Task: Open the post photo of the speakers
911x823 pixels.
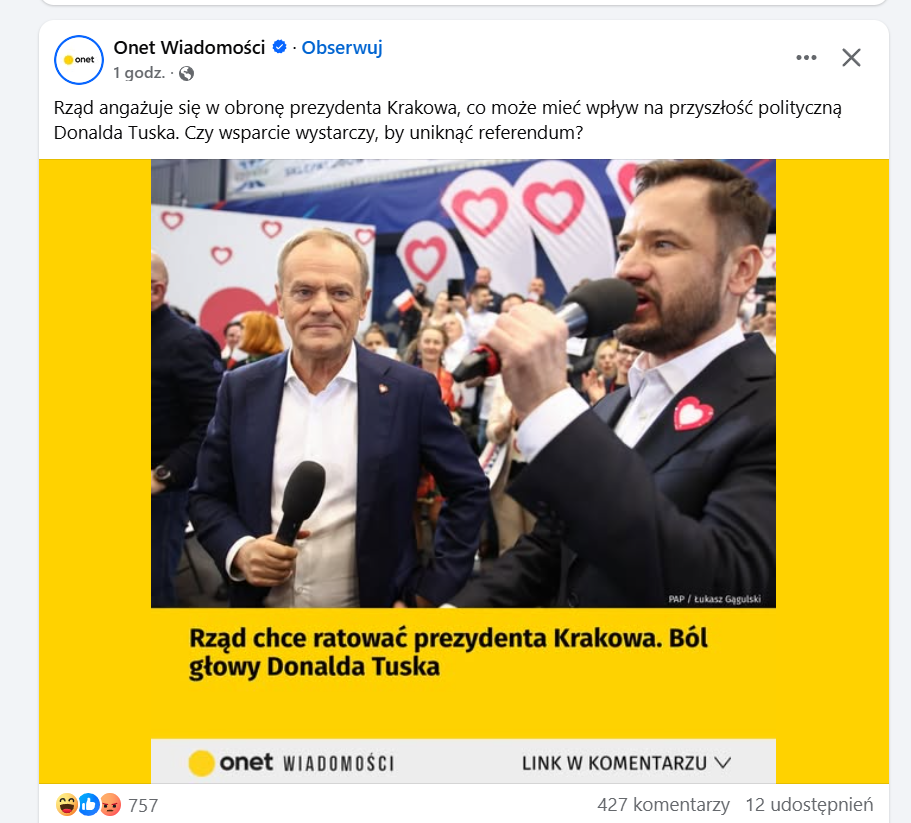Action: click(x=463, y=383)
